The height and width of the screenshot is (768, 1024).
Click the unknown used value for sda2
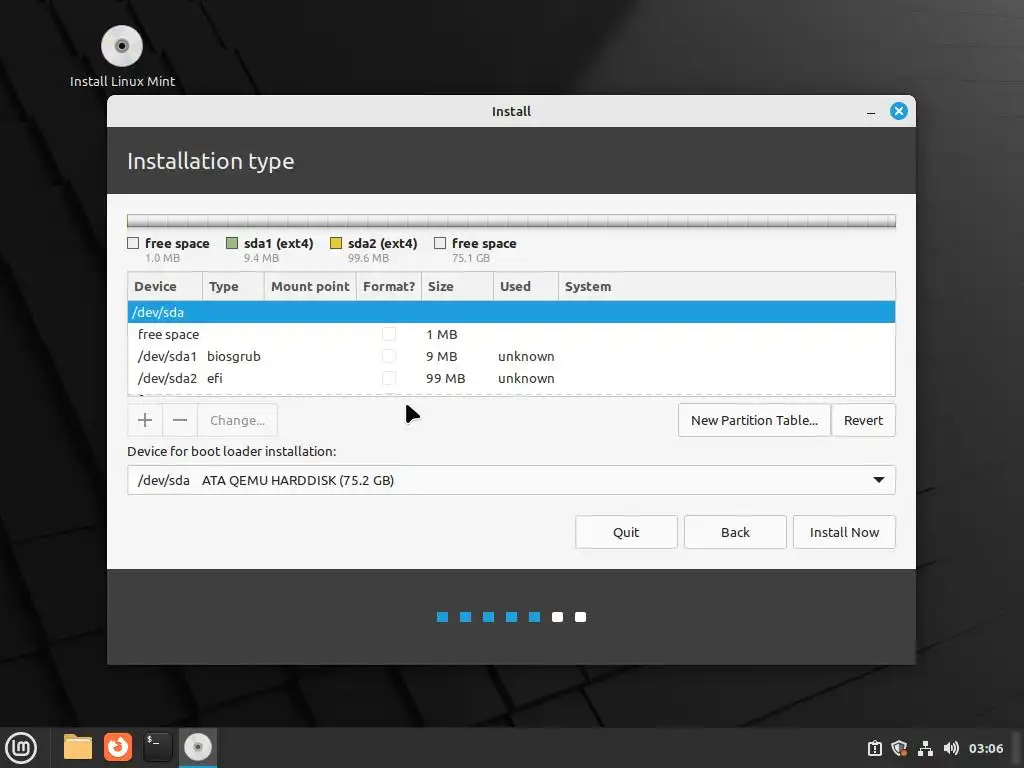click(x=526, y=378)
